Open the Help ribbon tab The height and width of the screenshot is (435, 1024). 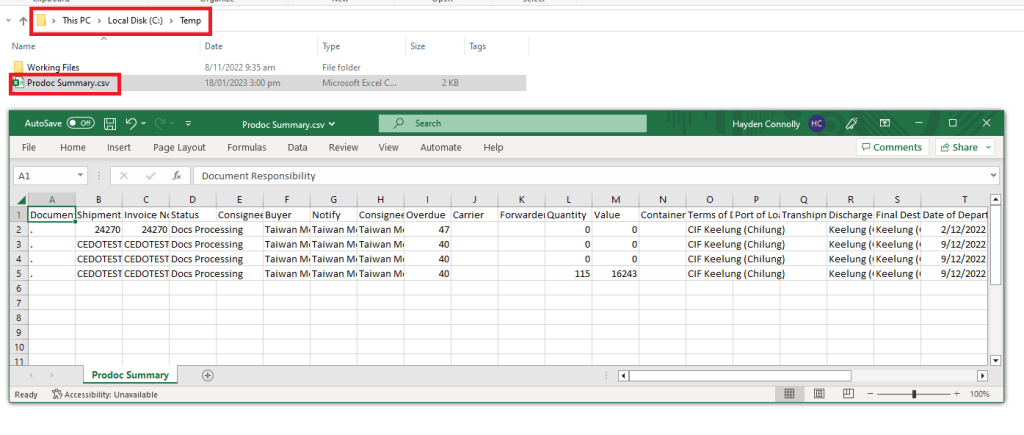click(x=493, y=148)
